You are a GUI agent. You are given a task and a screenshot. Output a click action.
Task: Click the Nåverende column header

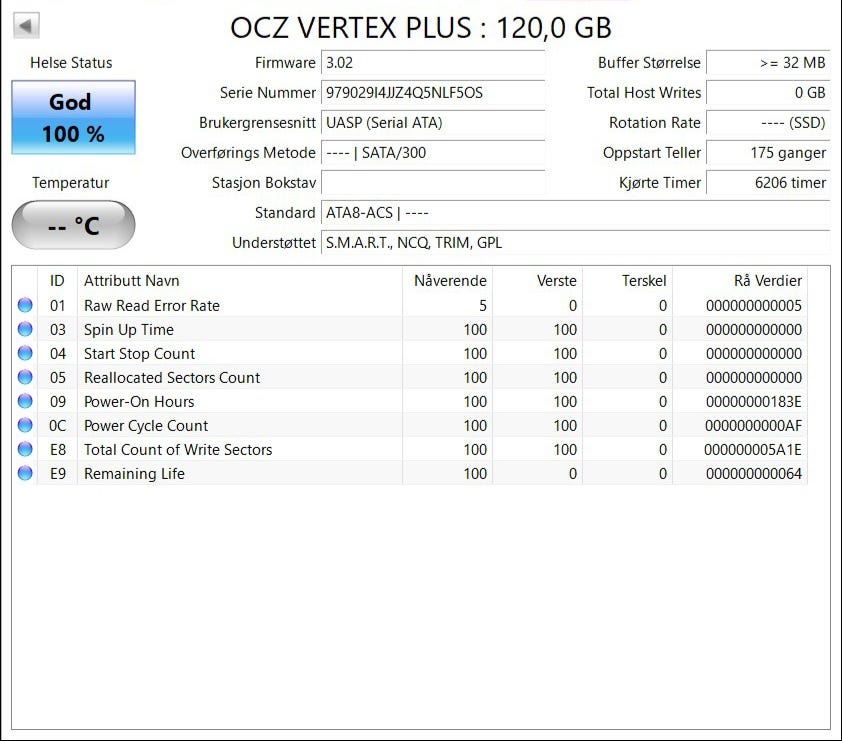447,280
